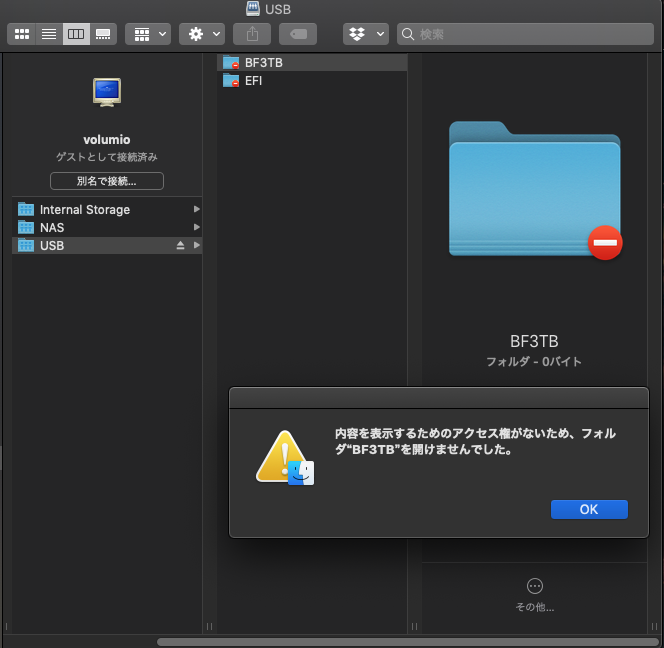Click the USB share icon in sidebar
Screen dimensions: 664x648
point(26,245)
